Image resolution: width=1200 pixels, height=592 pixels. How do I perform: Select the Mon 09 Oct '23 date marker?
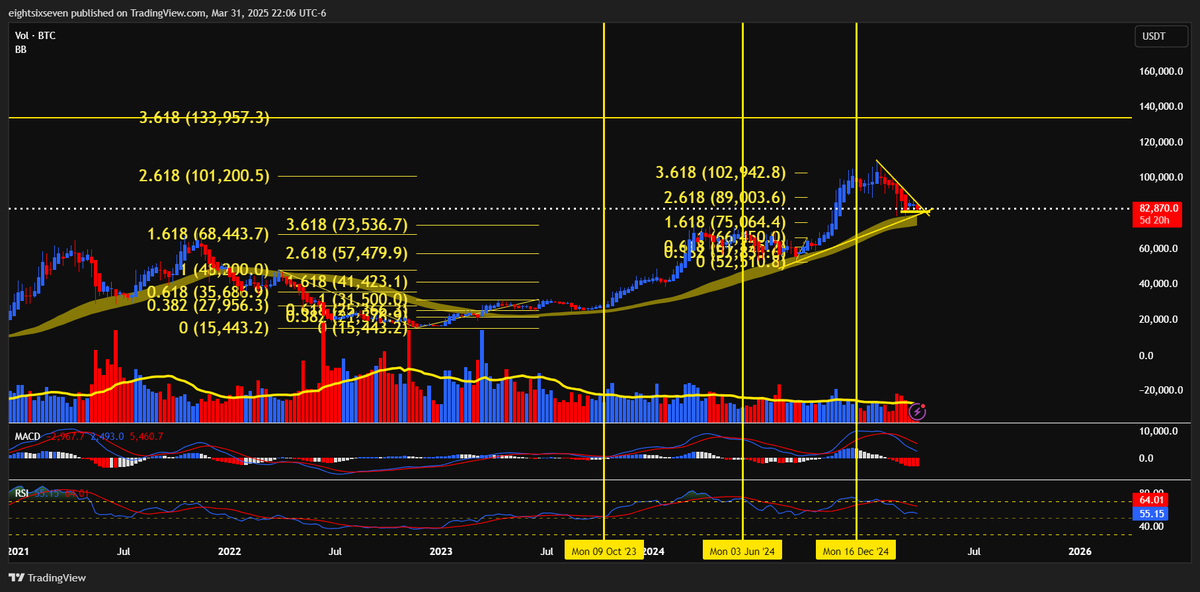click(x=602, y=551)
